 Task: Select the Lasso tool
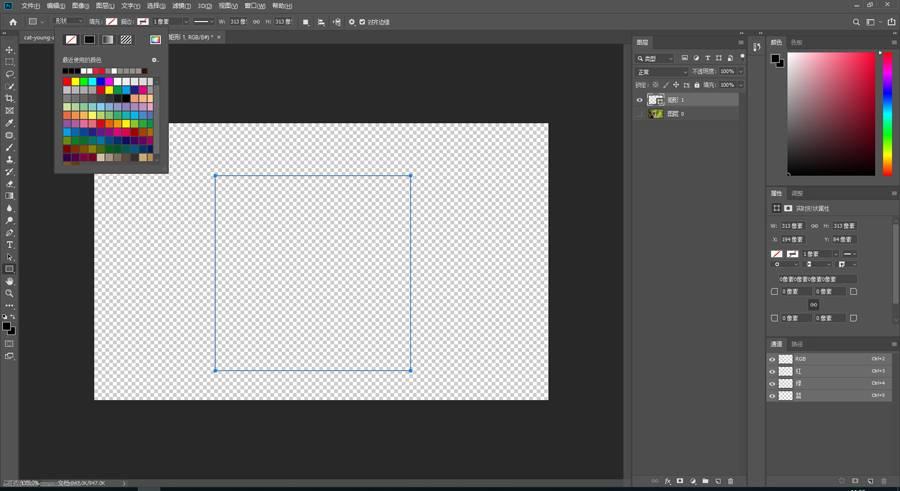coord(10,74)
